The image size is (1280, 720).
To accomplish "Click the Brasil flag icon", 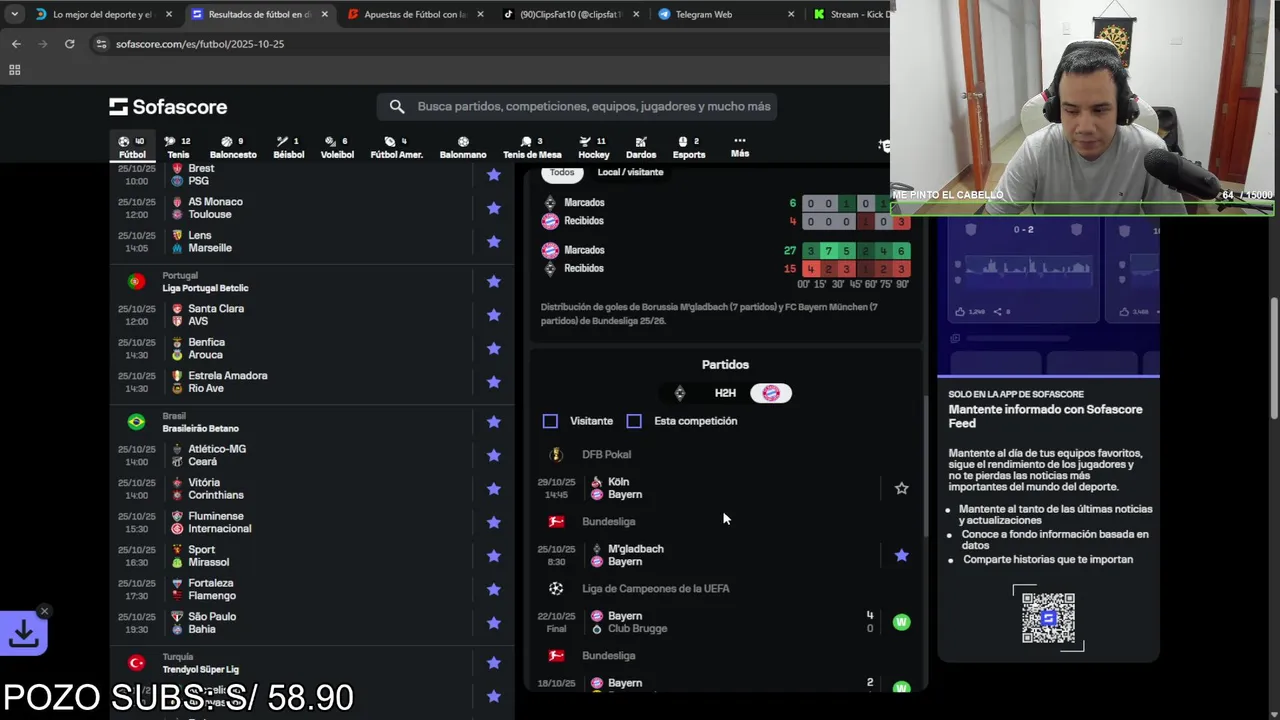I will pyautogui.click(x=136, y=422).
